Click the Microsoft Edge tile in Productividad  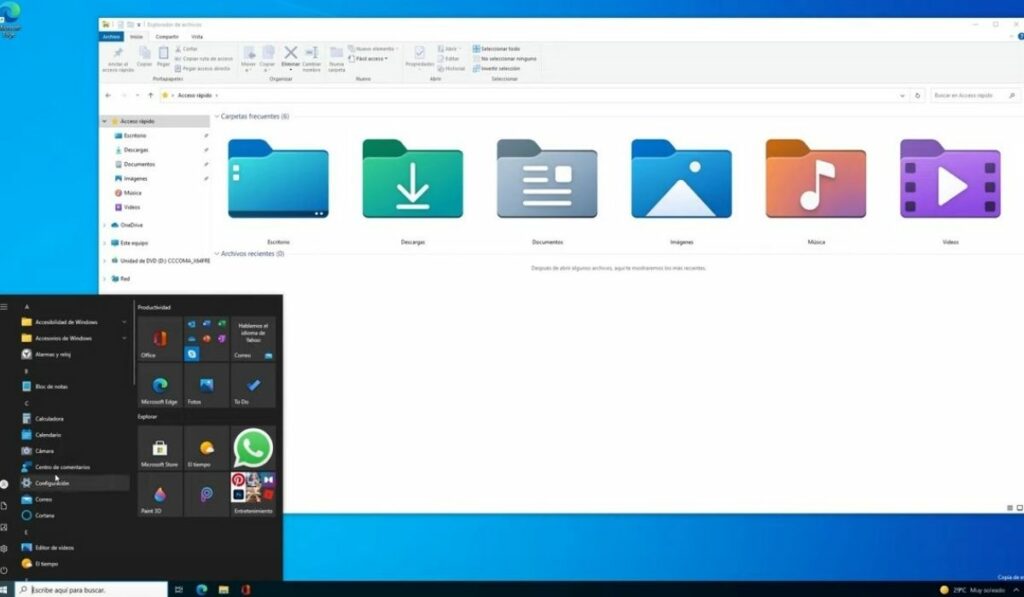[160, 386]
